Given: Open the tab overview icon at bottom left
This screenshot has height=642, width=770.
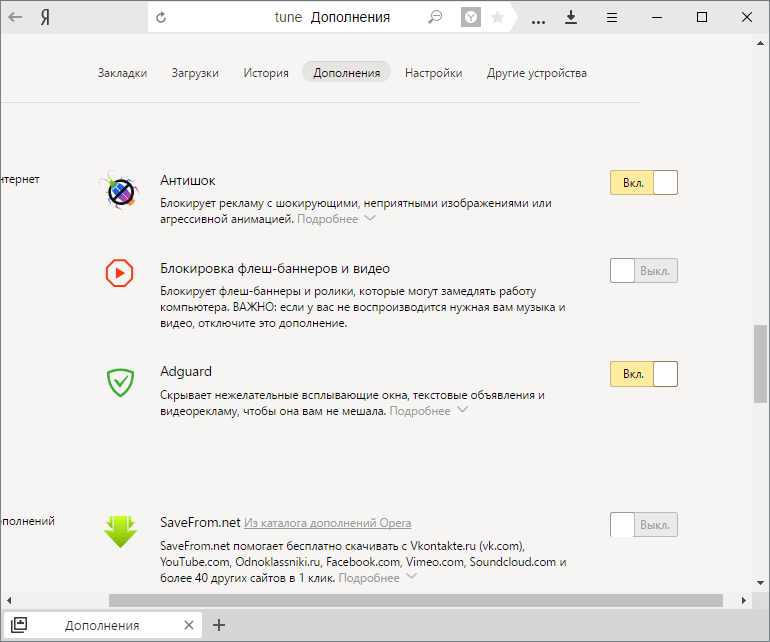Looking at the screenshot, I should [x=19, y=625].
